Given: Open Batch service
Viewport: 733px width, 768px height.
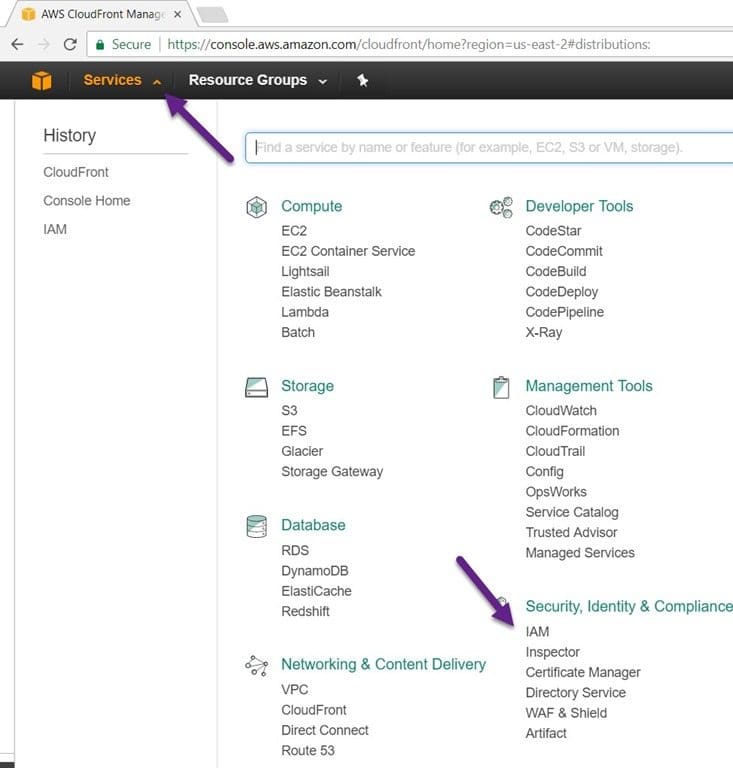Looking at the screenshot, I should pyautogui.click(x=298, y=333).
